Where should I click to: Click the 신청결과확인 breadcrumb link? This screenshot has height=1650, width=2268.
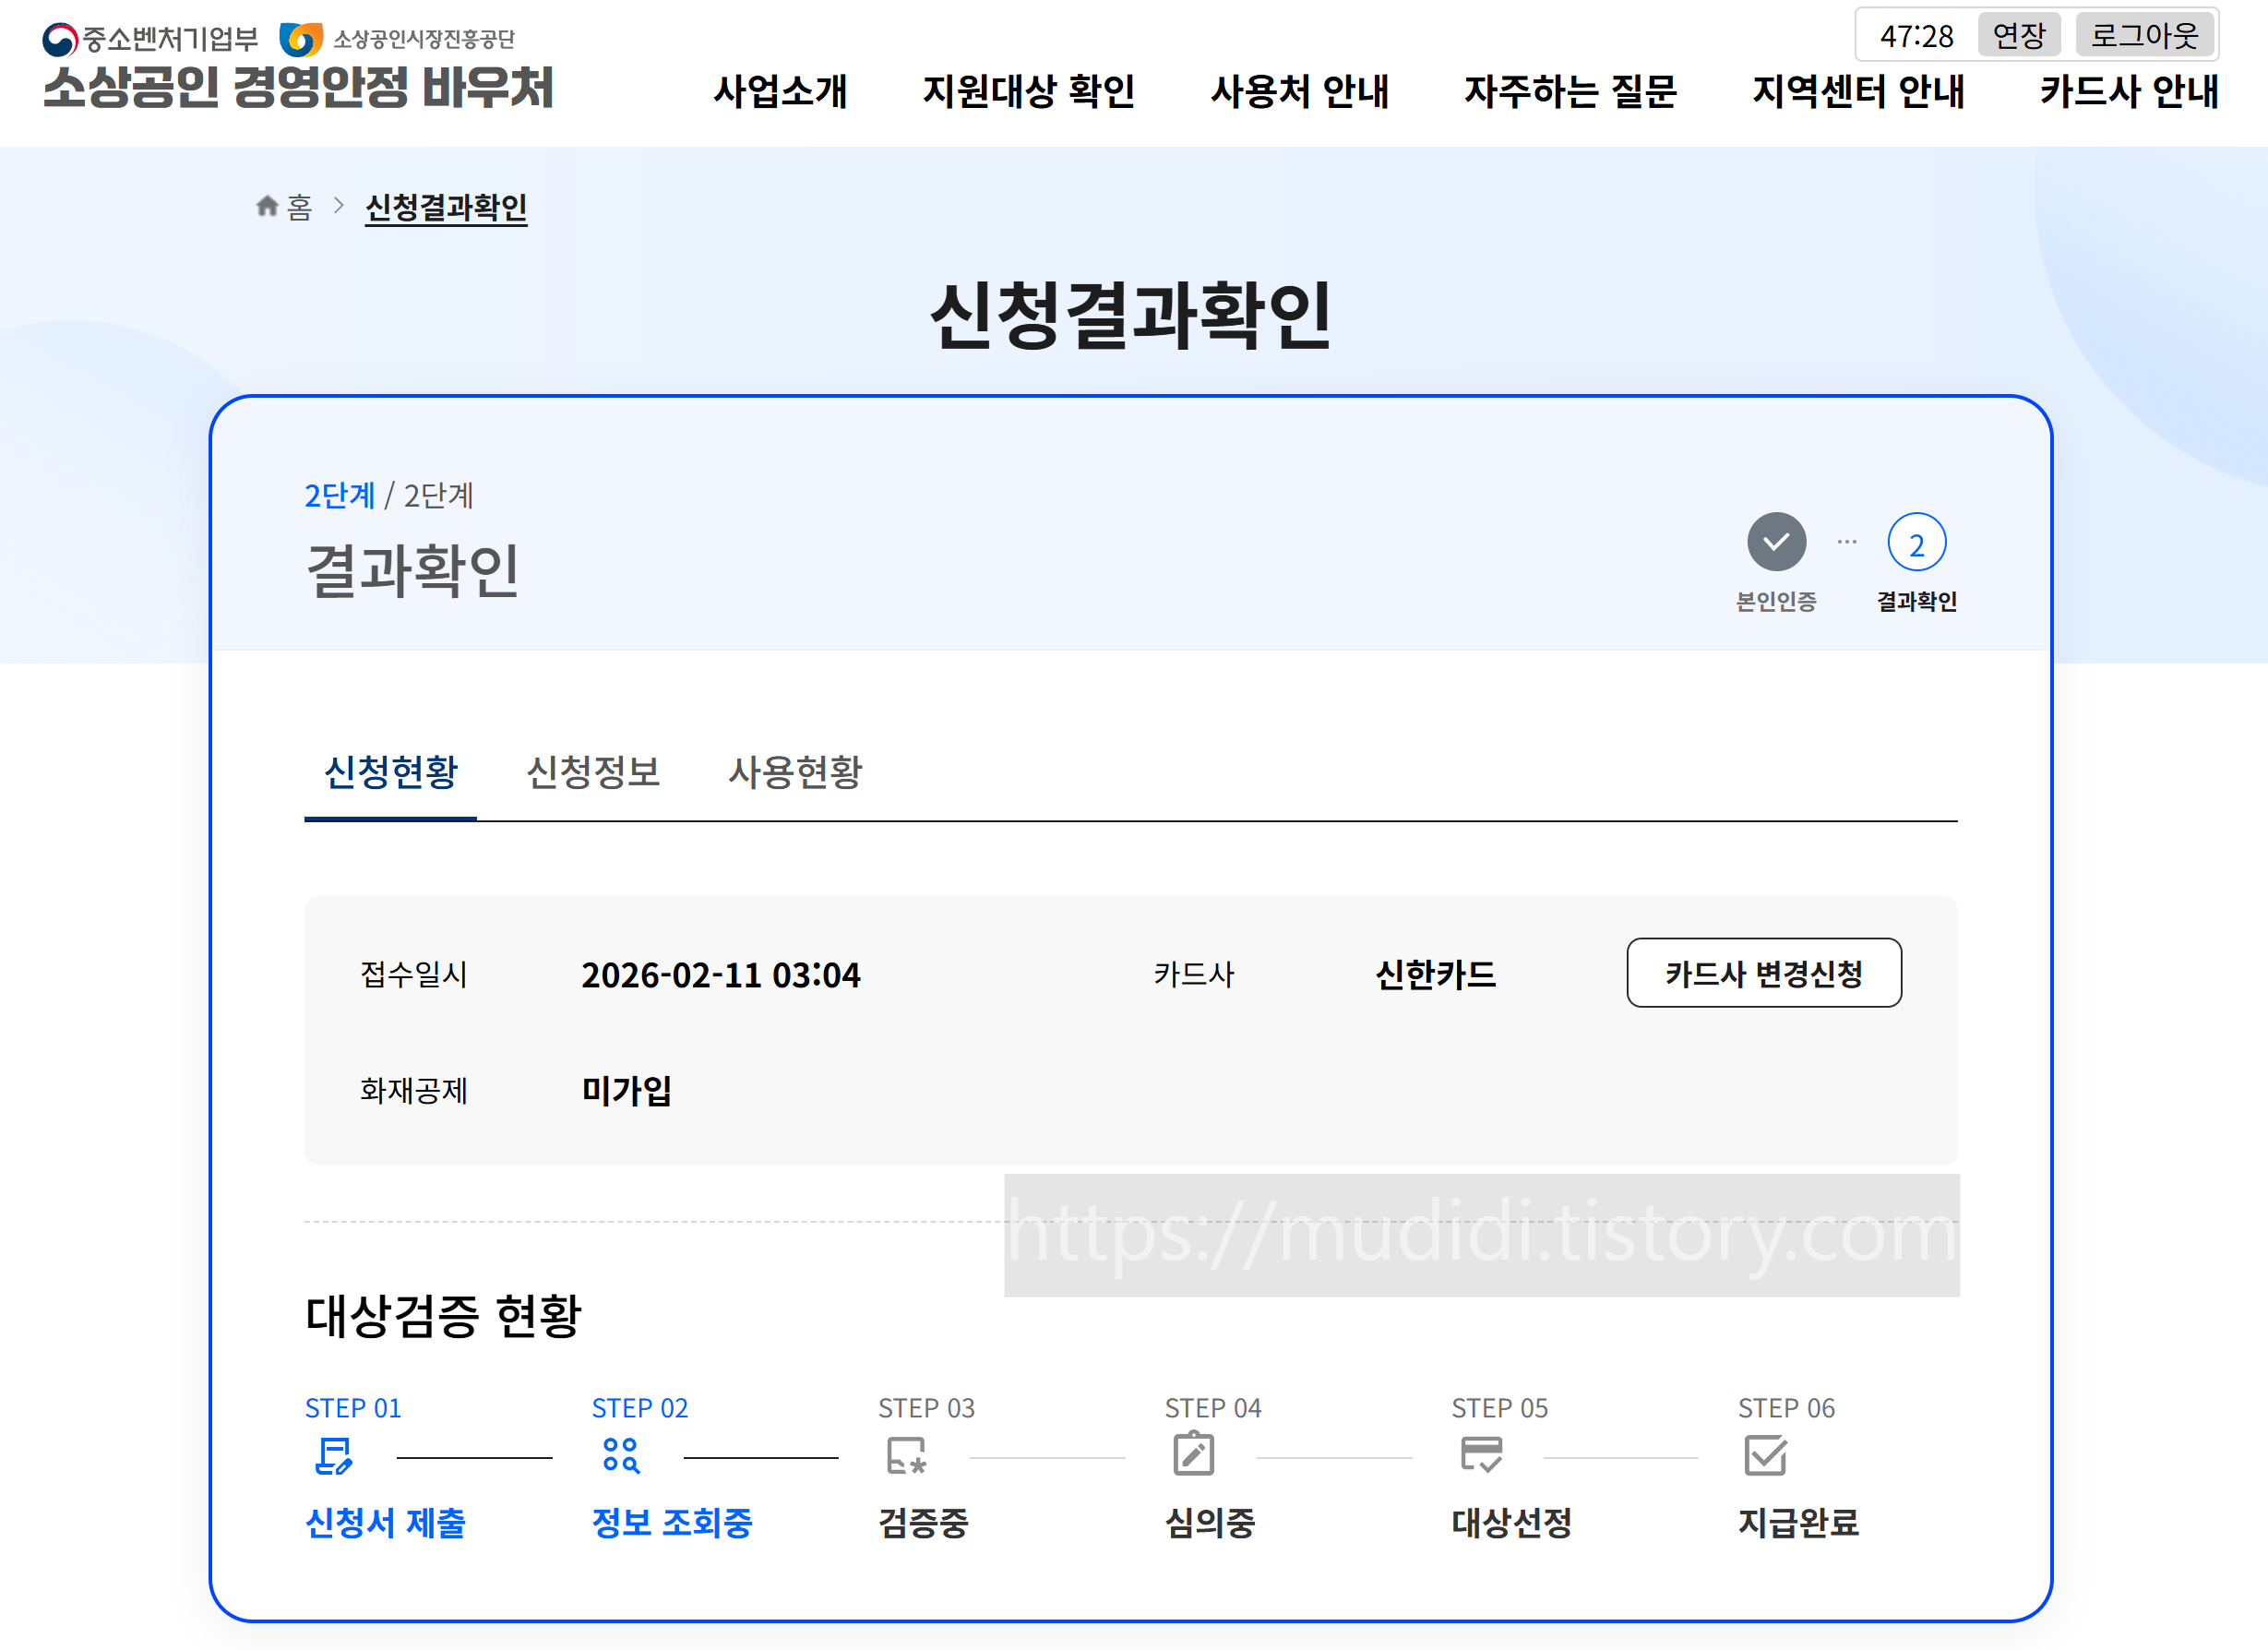click(x=446, y=207)
